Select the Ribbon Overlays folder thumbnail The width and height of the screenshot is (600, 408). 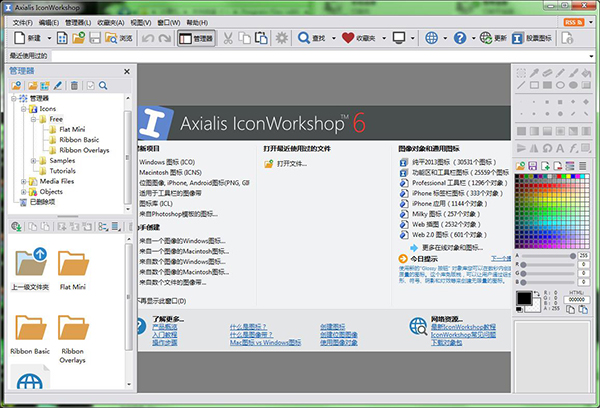click(x=73, y=339)
